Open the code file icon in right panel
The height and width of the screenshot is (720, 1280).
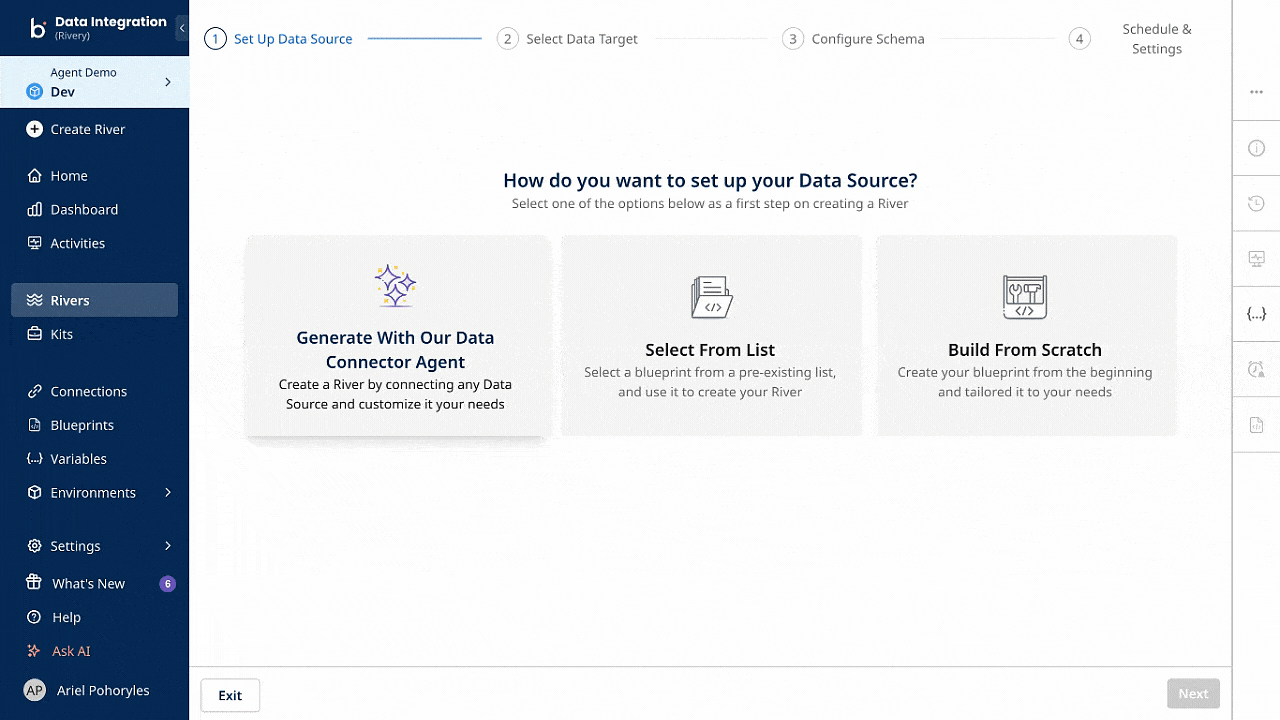[x=1256, y=425]
